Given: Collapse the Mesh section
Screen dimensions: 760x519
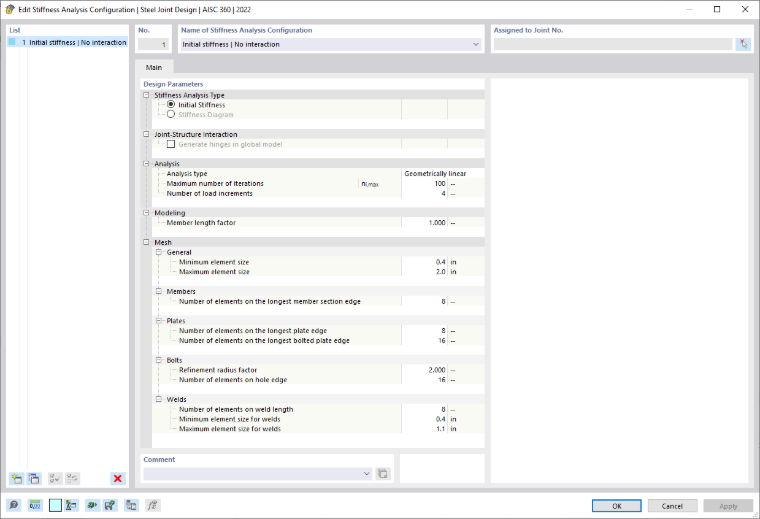Looking at the screenshot, I should [146, 242].
